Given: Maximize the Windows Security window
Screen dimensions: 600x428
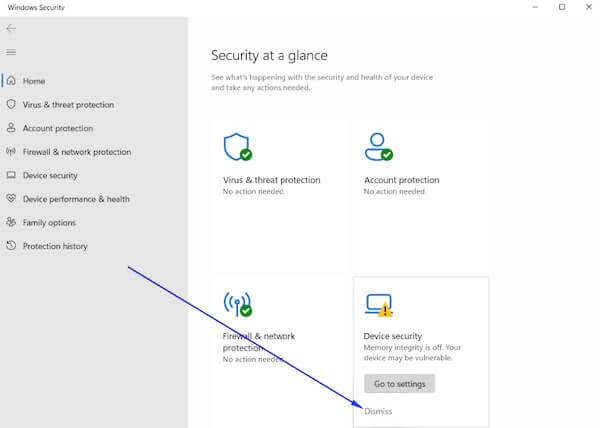Looking at the screenshot, I should click(562, 8).
